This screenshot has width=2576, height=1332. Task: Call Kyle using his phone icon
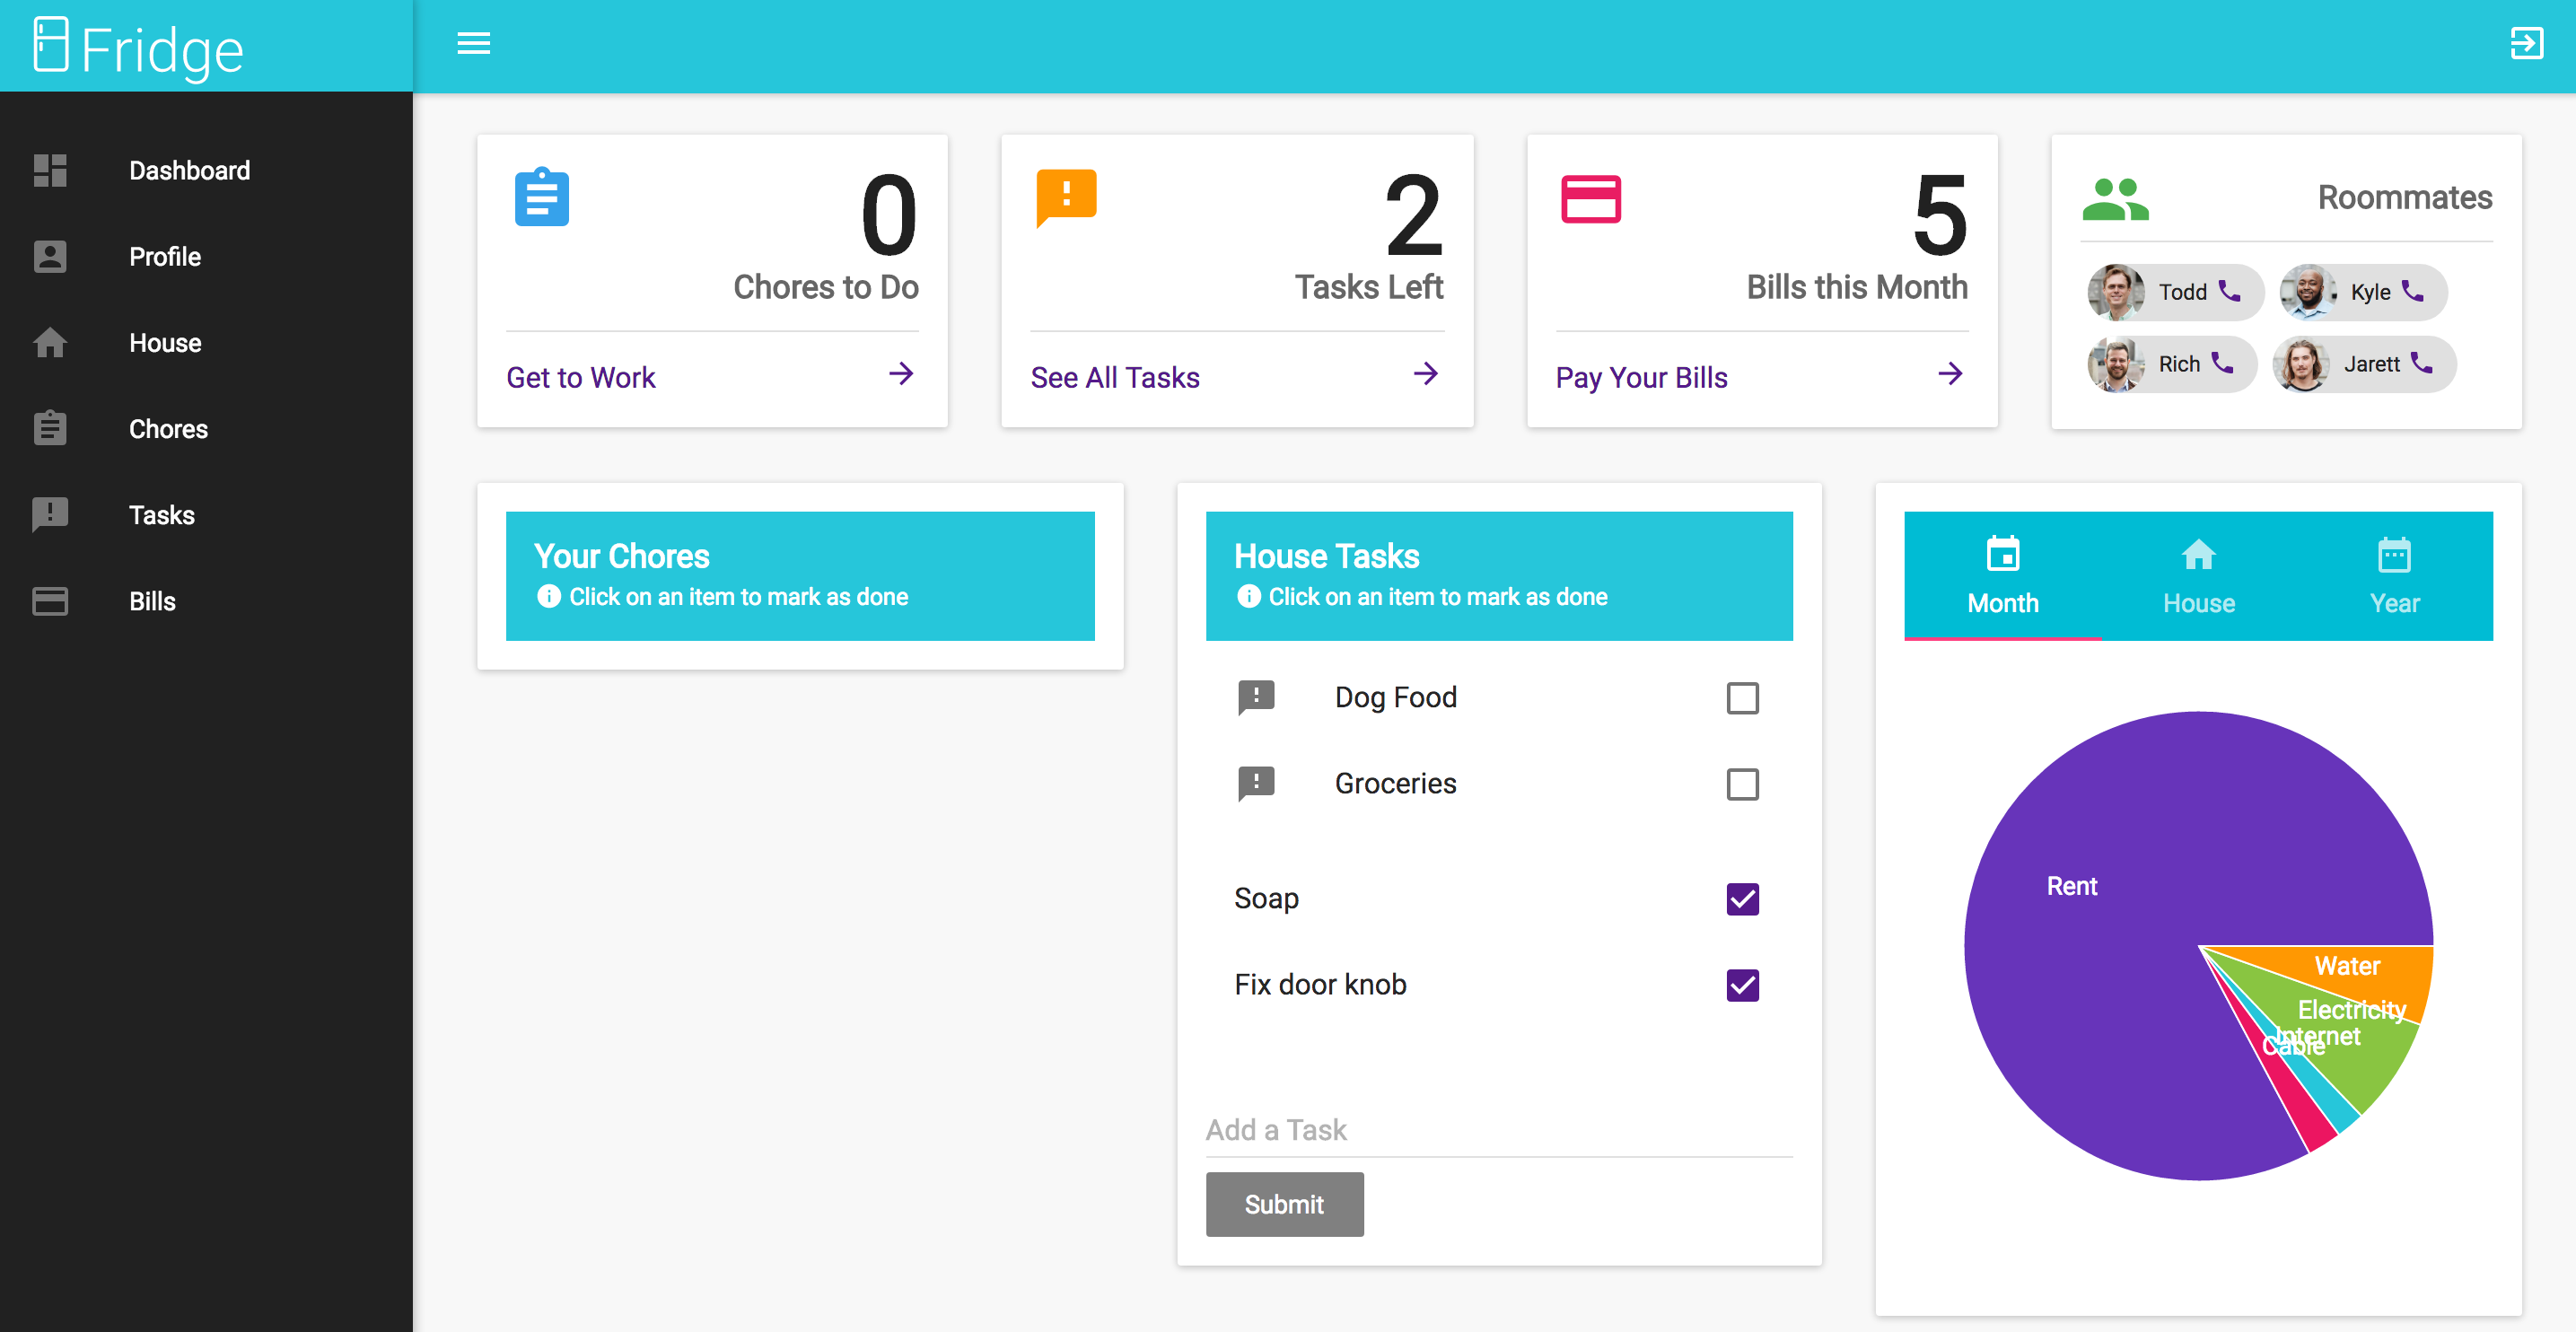click(x=2412, y=291)
